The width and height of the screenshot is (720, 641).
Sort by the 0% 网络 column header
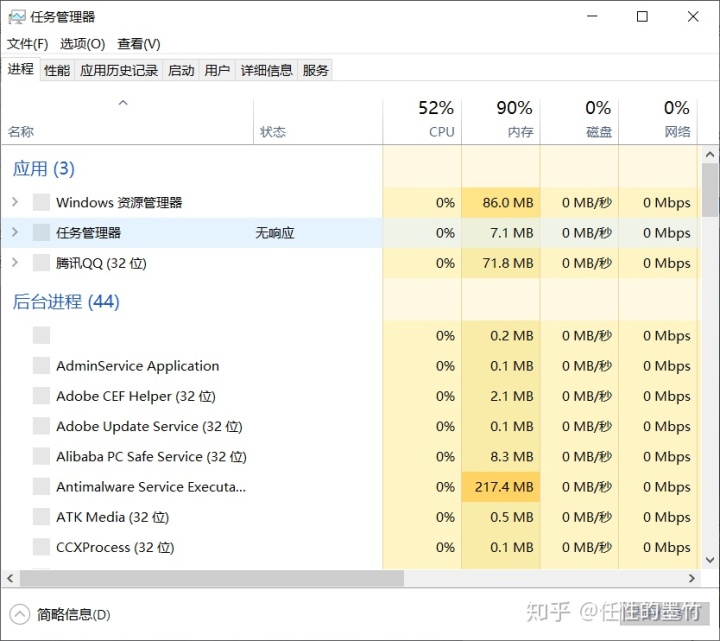pos(658,120)
